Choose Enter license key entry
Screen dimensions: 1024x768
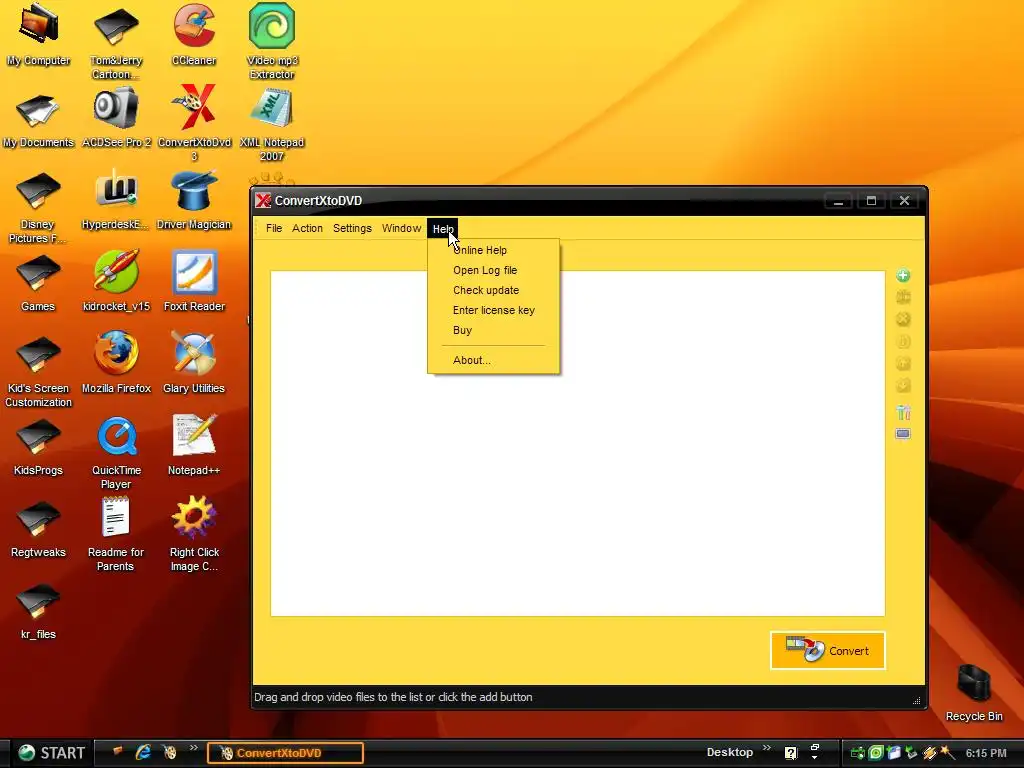[x=493, y=311]
